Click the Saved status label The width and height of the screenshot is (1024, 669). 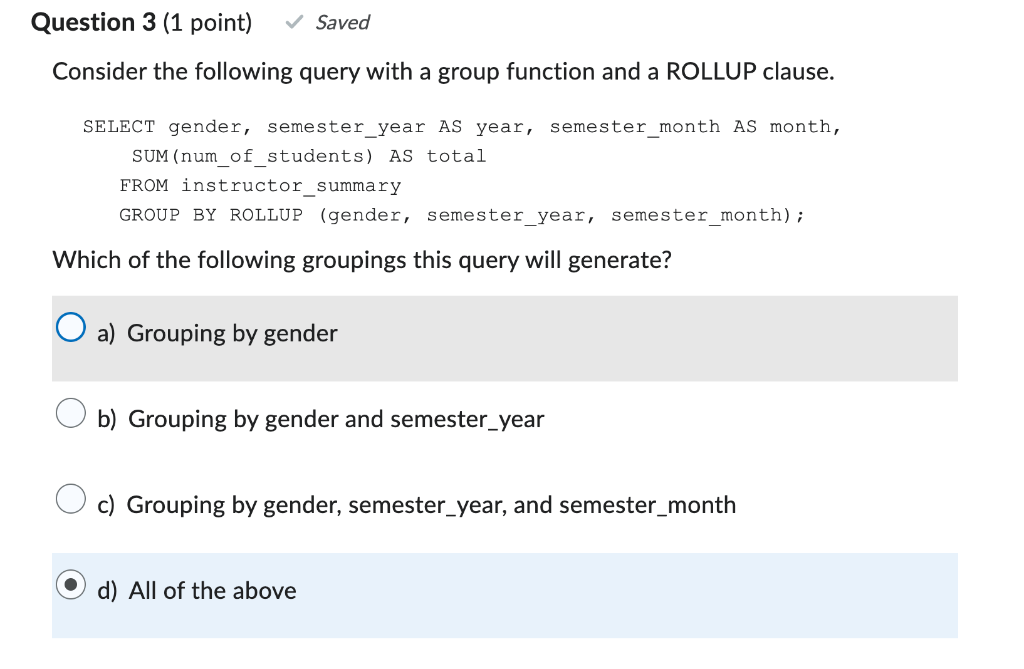point(343,22)
